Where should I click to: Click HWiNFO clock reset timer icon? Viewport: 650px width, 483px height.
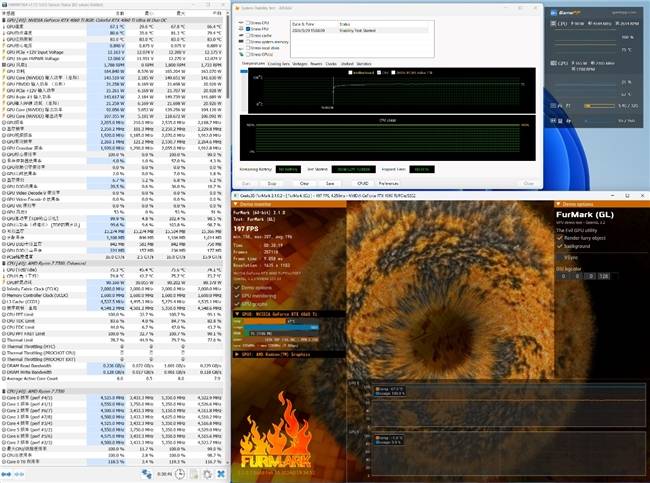179,474
